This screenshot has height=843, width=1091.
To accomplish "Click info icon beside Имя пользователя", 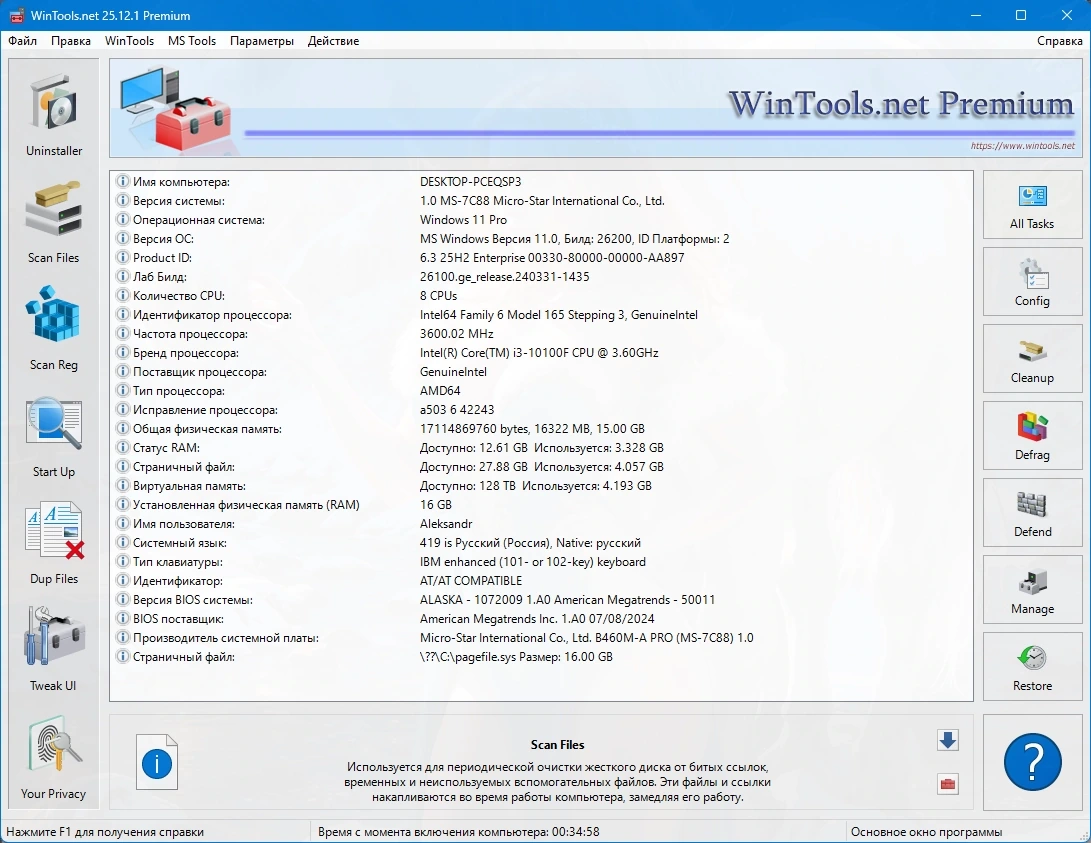I will point(122,524).
